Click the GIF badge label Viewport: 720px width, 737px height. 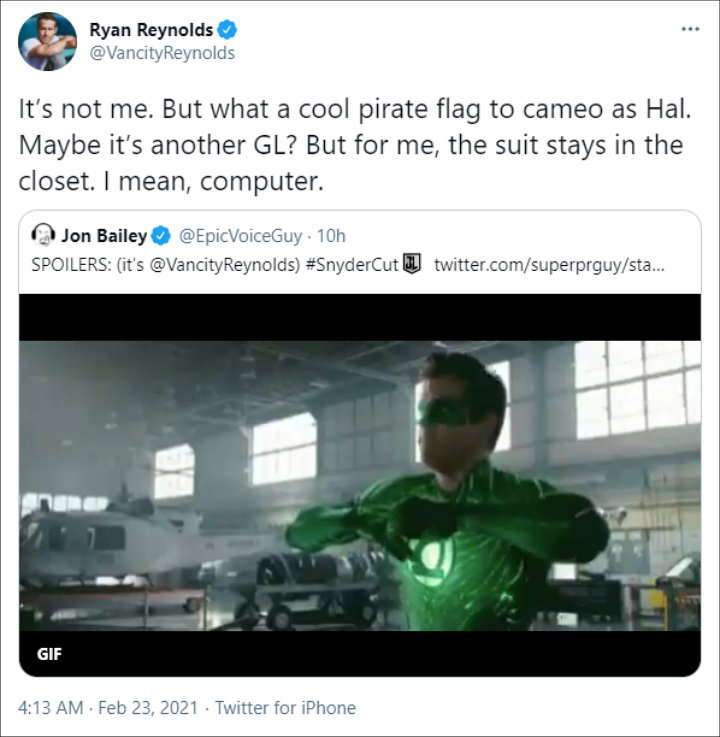pos(49,654)
